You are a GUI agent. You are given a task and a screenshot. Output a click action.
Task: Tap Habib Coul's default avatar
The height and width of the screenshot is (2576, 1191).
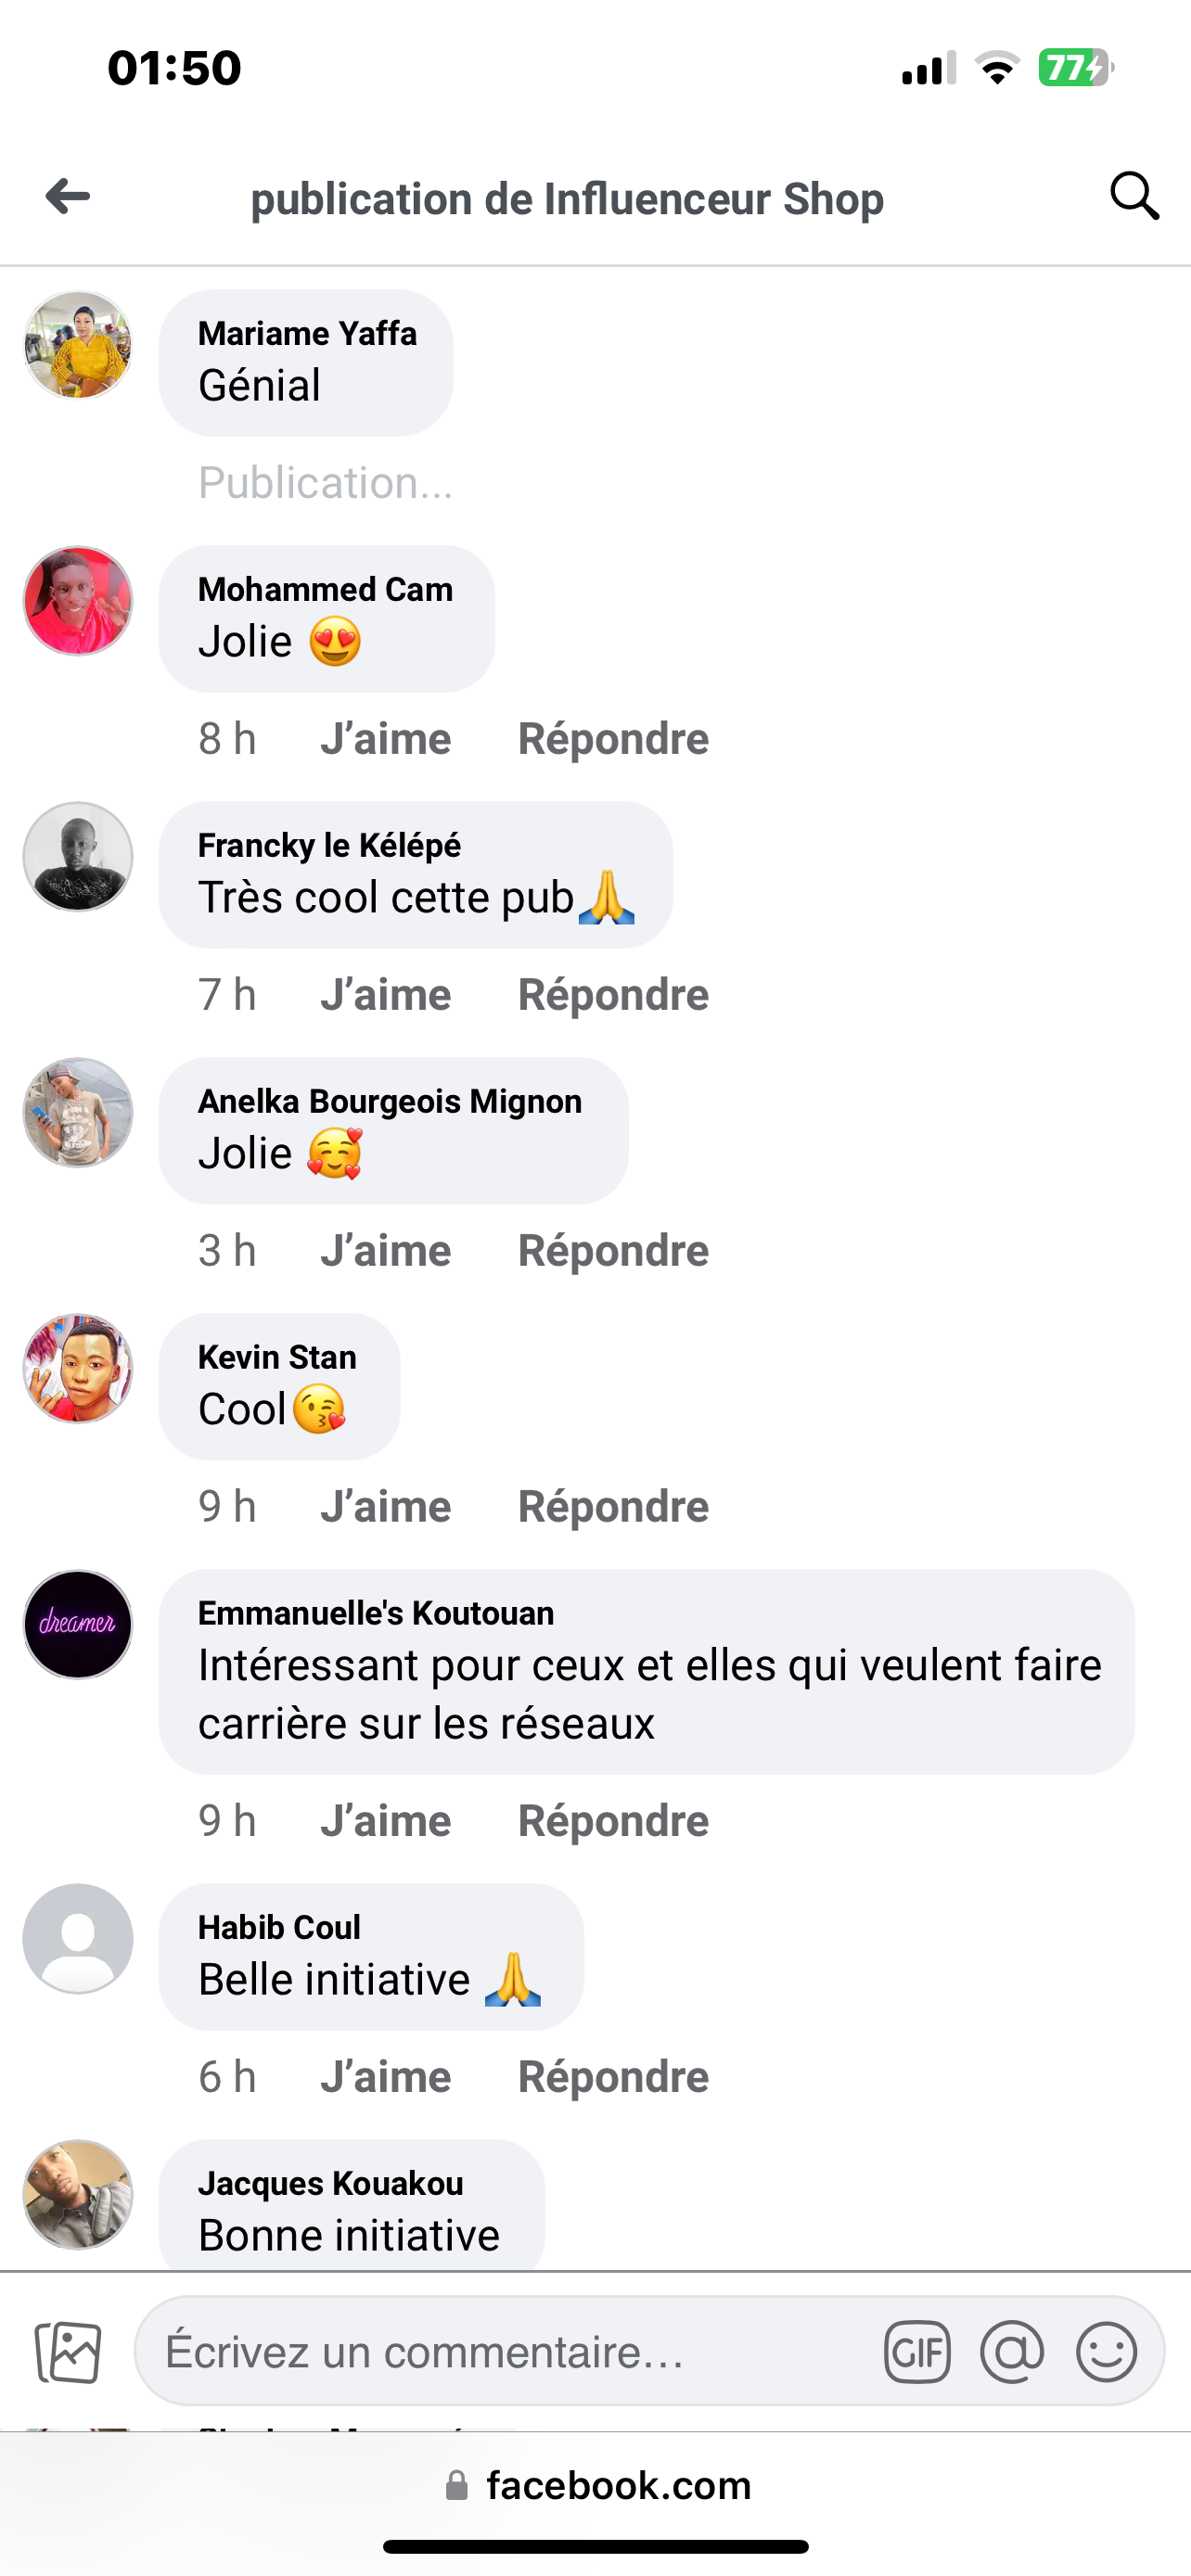click(78, 1938)
